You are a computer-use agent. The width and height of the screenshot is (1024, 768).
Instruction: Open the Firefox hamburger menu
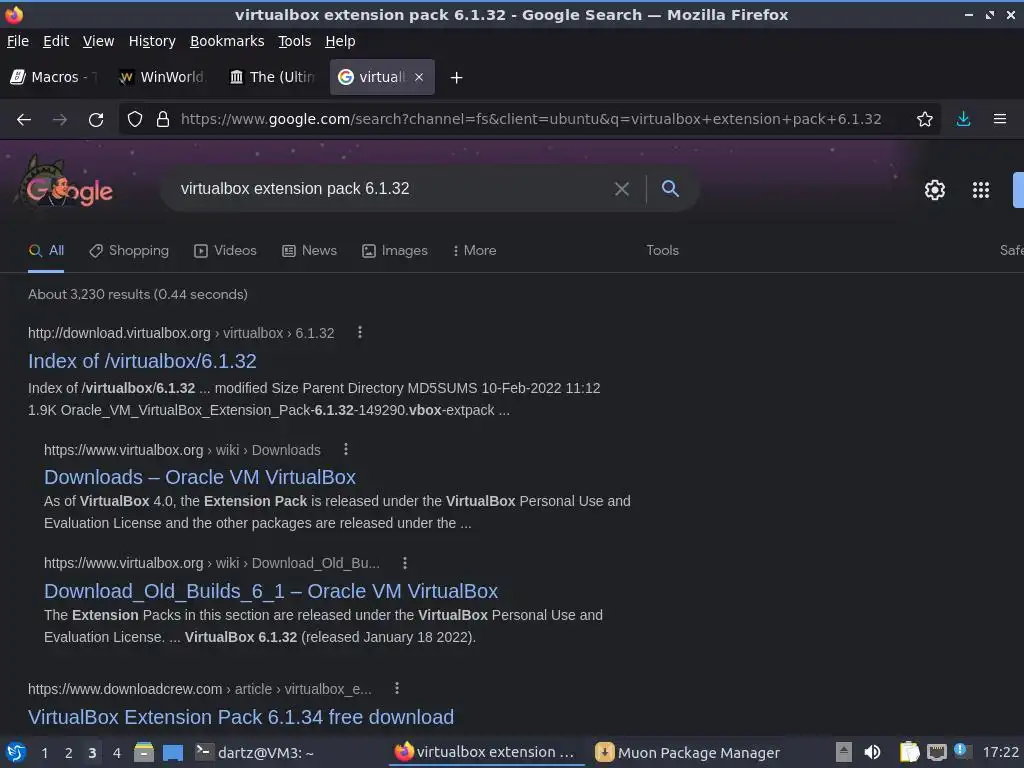(999, 120)
